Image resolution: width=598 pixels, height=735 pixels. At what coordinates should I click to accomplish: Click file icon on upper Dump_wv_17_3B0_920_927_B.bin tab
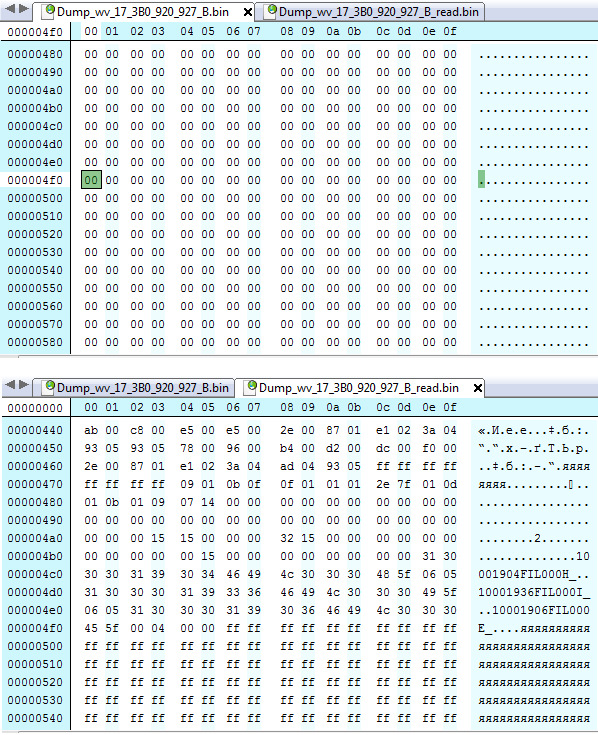pos(49,11)
